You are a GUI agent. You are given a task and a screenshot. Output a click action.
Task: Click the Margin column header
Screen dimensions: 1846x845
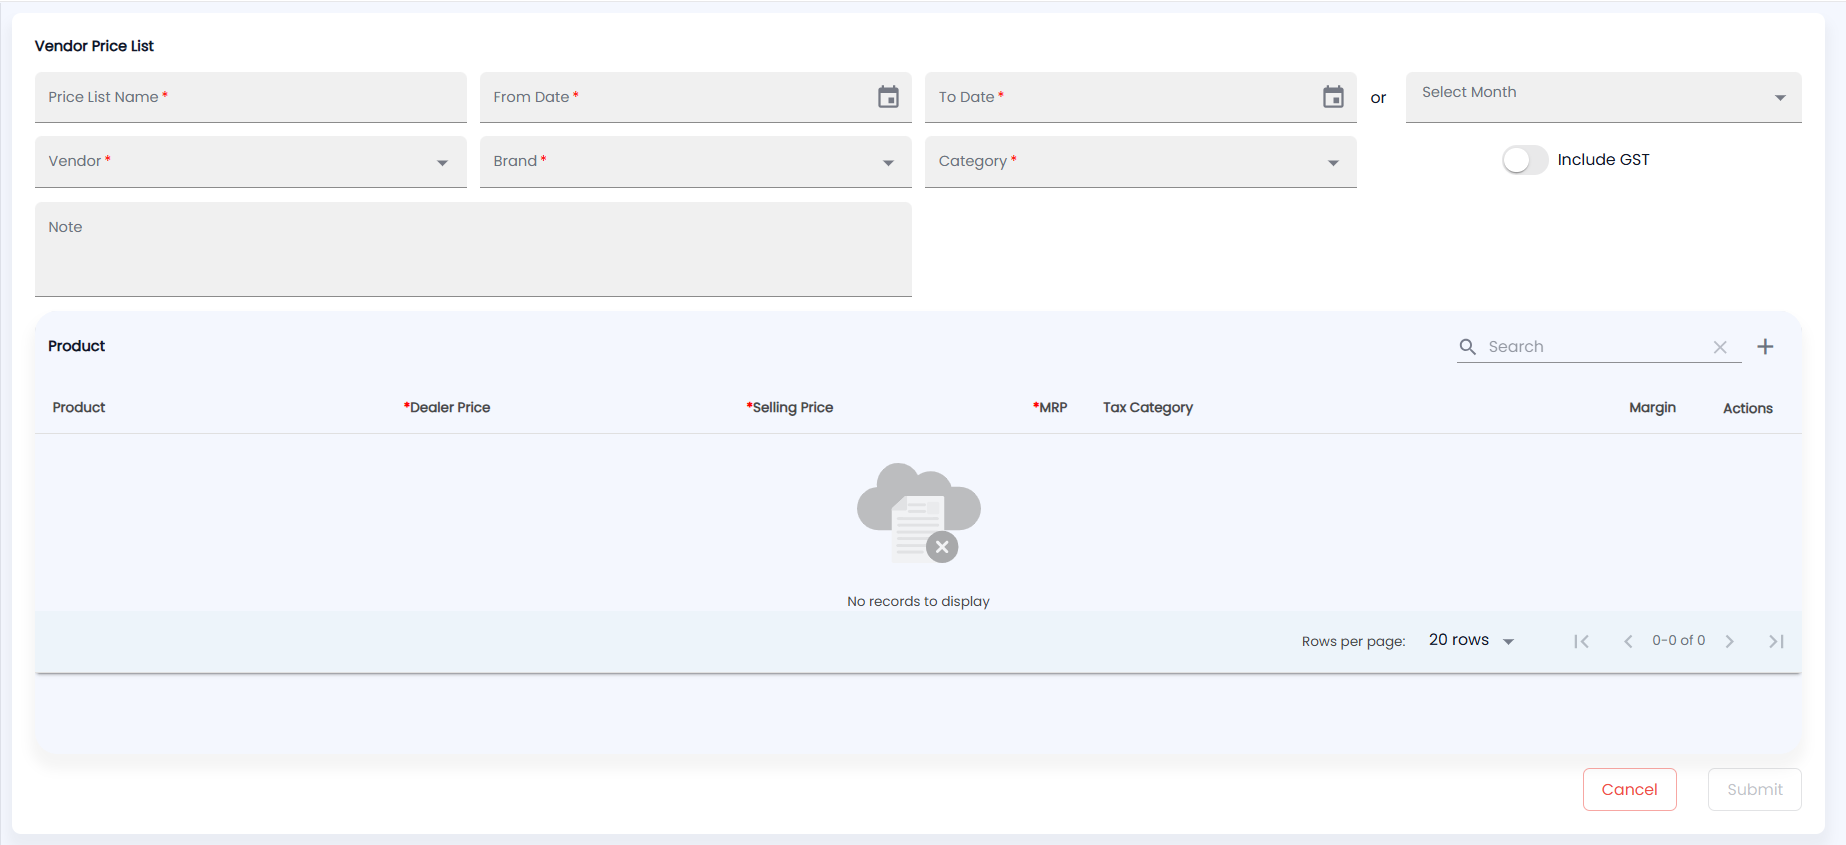(1652, 407)
